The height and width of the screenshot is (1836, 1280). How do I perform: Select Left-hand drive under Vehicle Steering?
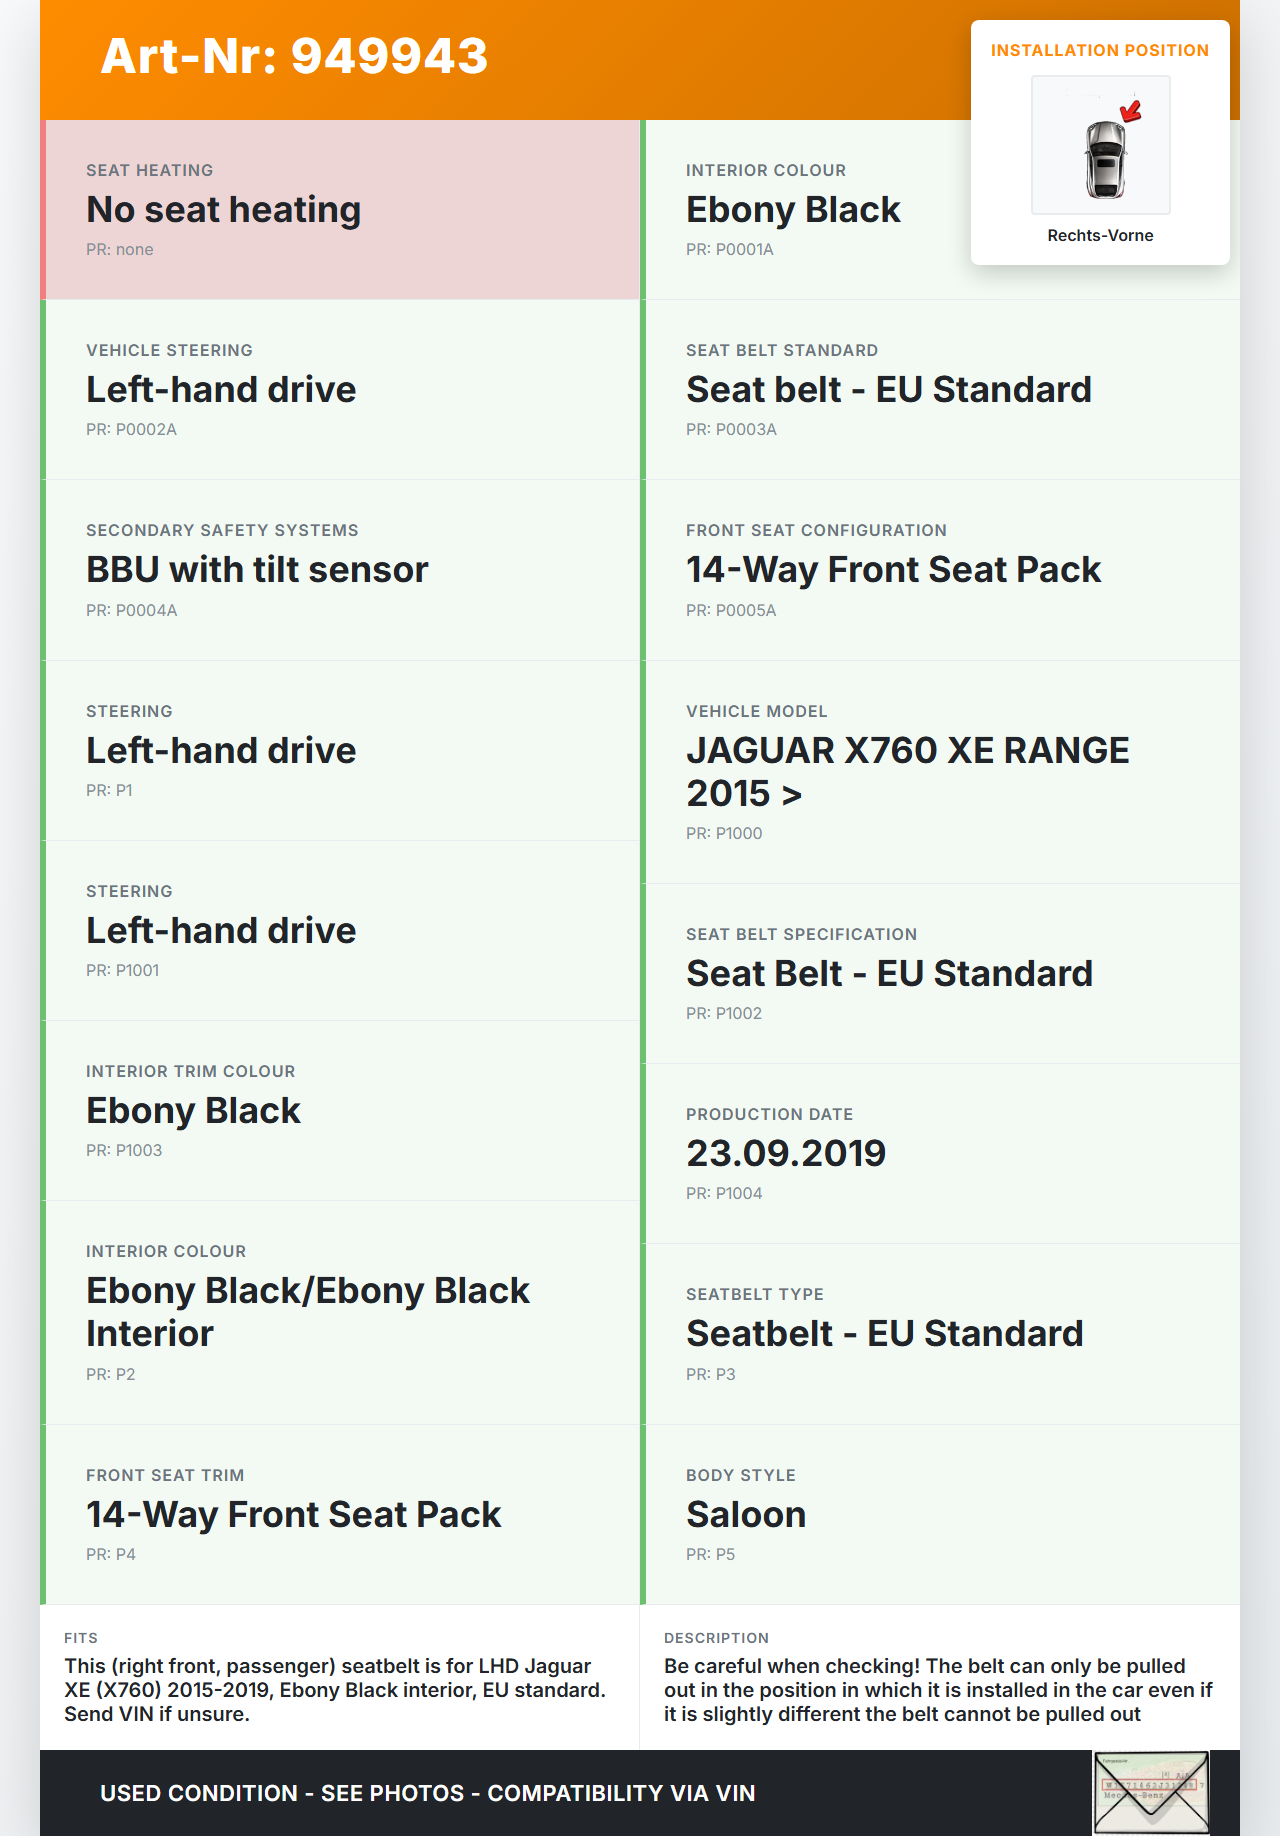tap(221, 390)
